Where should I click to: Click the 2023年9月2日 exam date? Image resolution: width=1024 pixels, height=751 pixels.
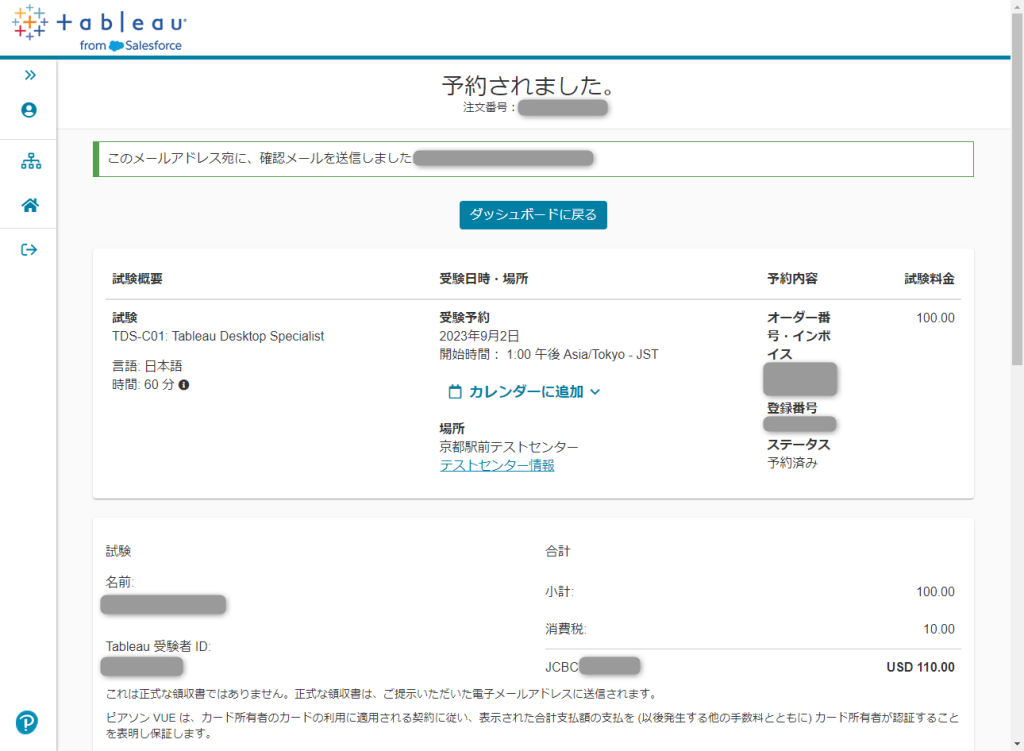pos(479,336)
